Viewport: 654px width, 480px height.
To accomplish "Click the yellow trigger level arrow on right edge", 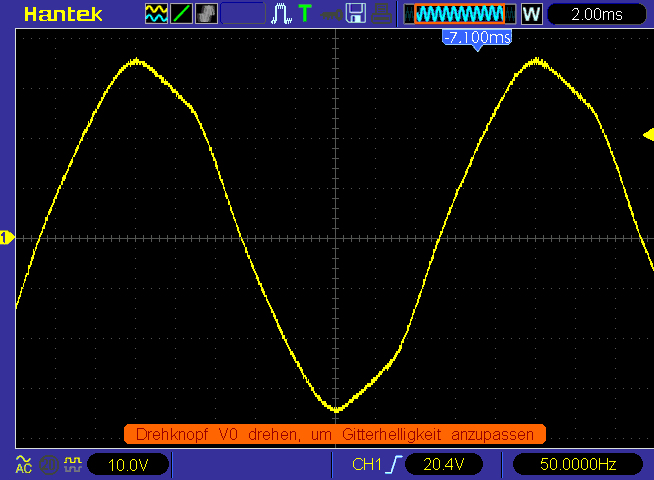I will click(647, 136).
